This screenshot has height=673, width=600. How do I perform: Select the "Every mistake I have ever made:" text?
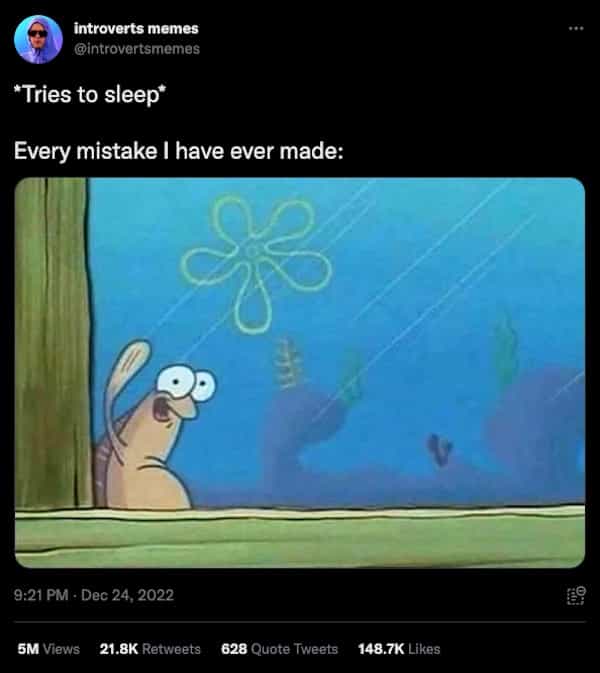tap(179, 152)
